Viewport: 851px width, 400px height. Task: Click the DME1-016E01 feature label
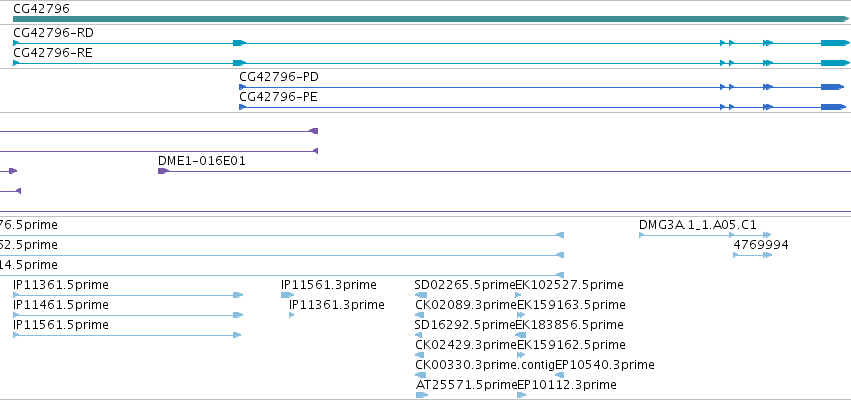pyautogui.click(x=202, y=161)
